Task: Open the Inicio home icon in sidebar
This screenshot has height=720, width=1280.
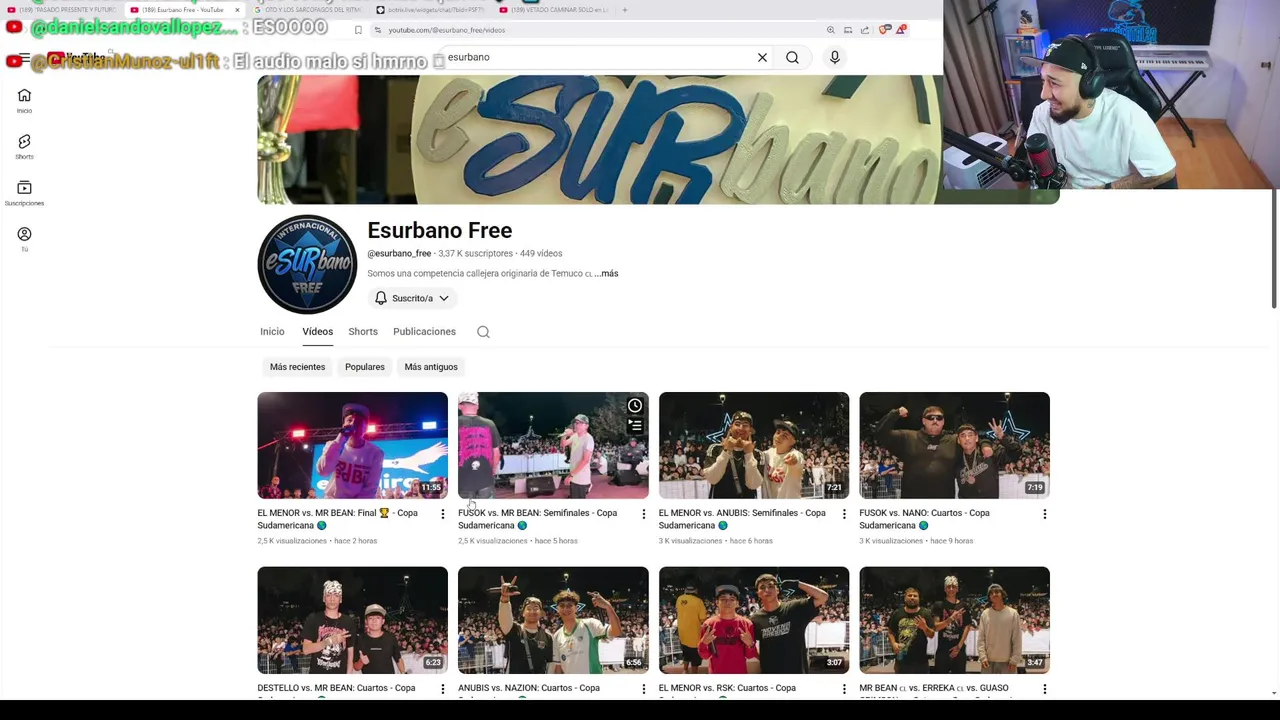Action: pyautogui.click(x=24, y=100)
